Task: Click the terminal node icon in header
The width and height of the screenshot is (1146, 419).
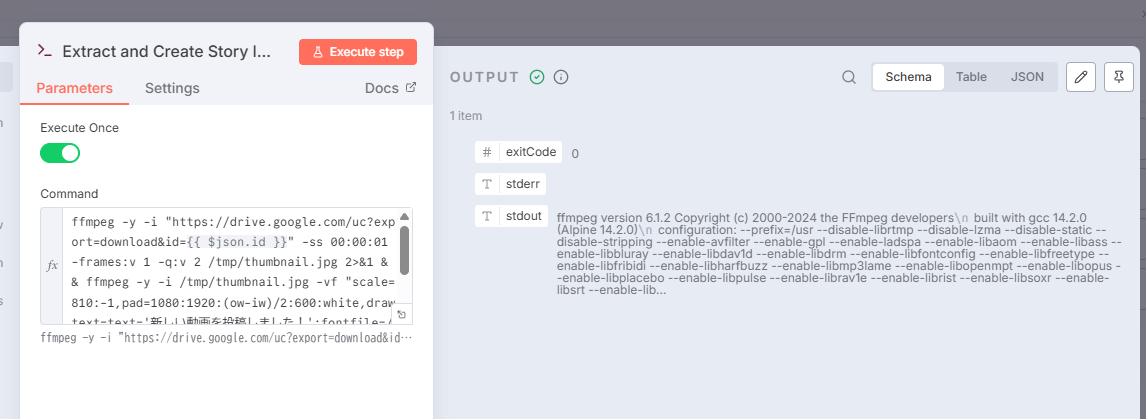Action: click(x=44, y=51)
